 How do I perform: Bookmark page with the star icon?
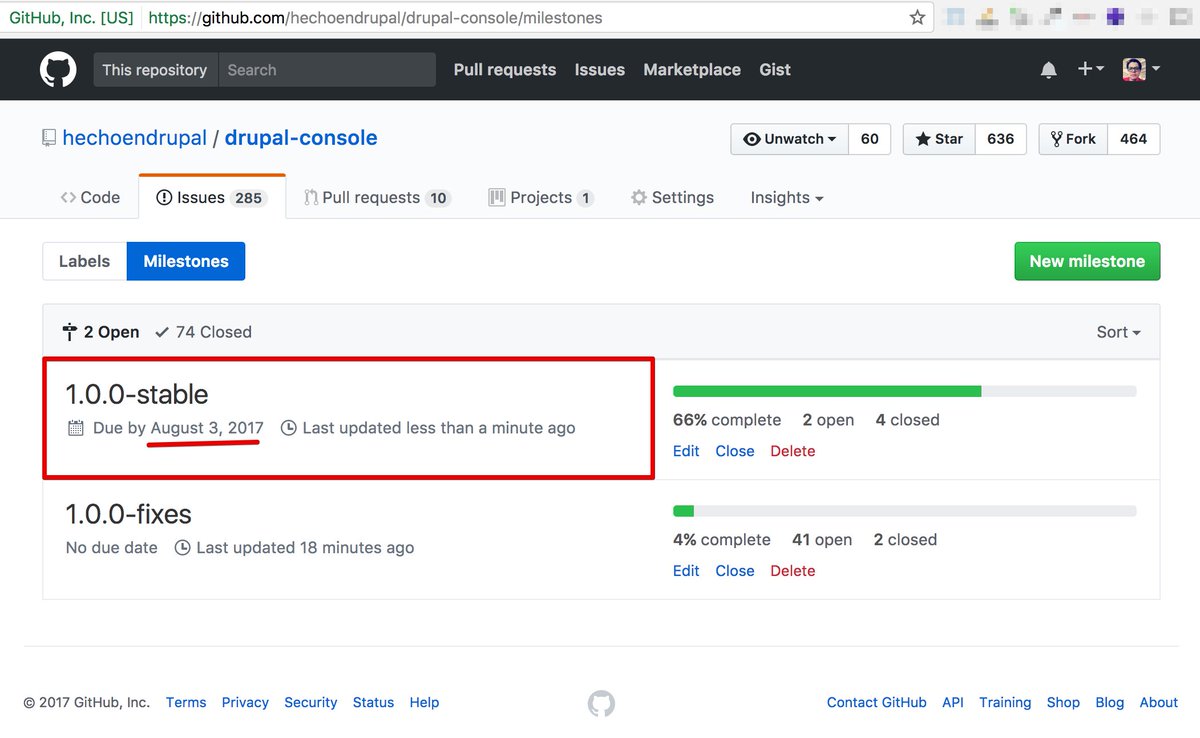[917, 17]
